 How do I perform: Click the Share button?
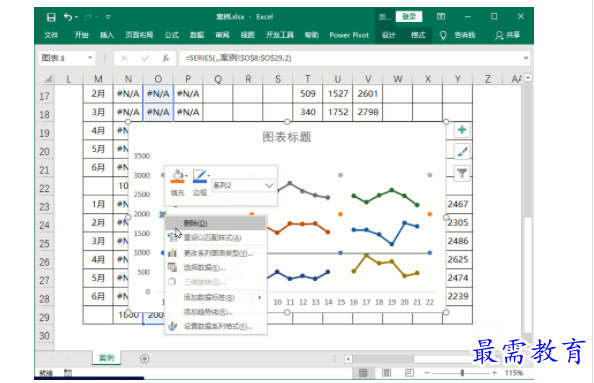click(508, 35)
